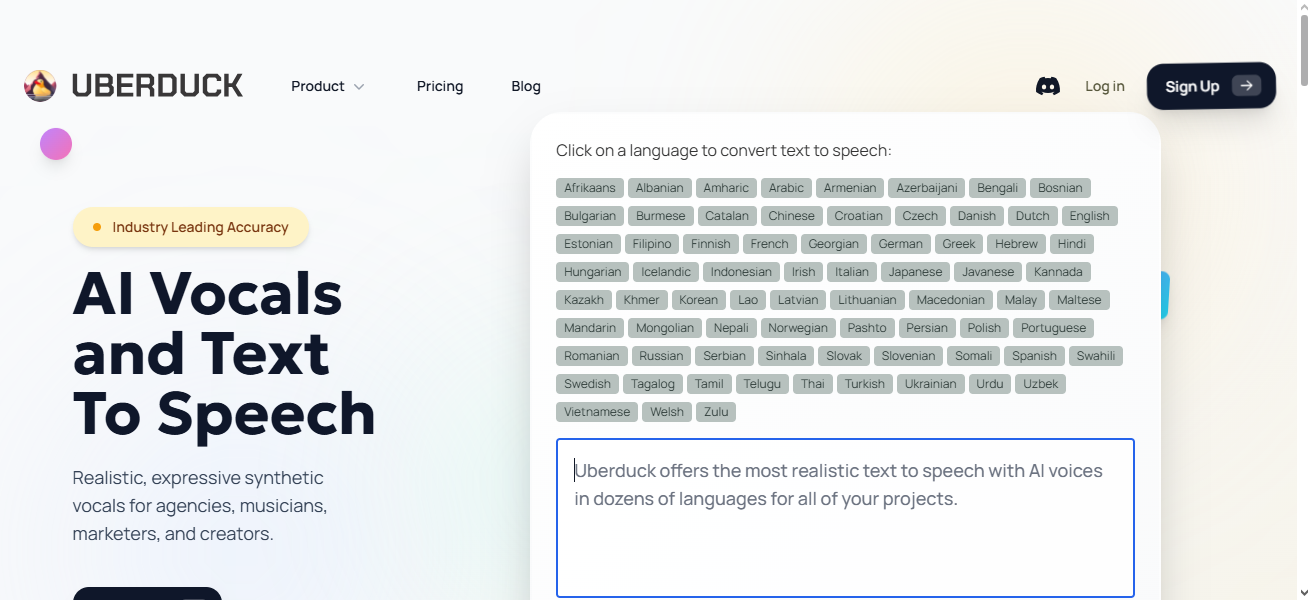This screenshot has height=600, width=1312.
Task: Select the Ukrainian language tag
Action: point(931,384)
